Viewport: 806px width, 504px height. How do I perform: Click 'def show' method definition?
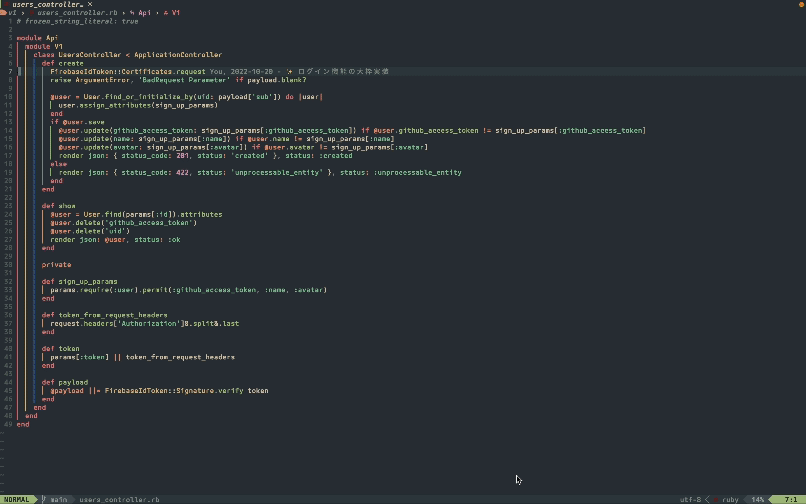point(58,206)
